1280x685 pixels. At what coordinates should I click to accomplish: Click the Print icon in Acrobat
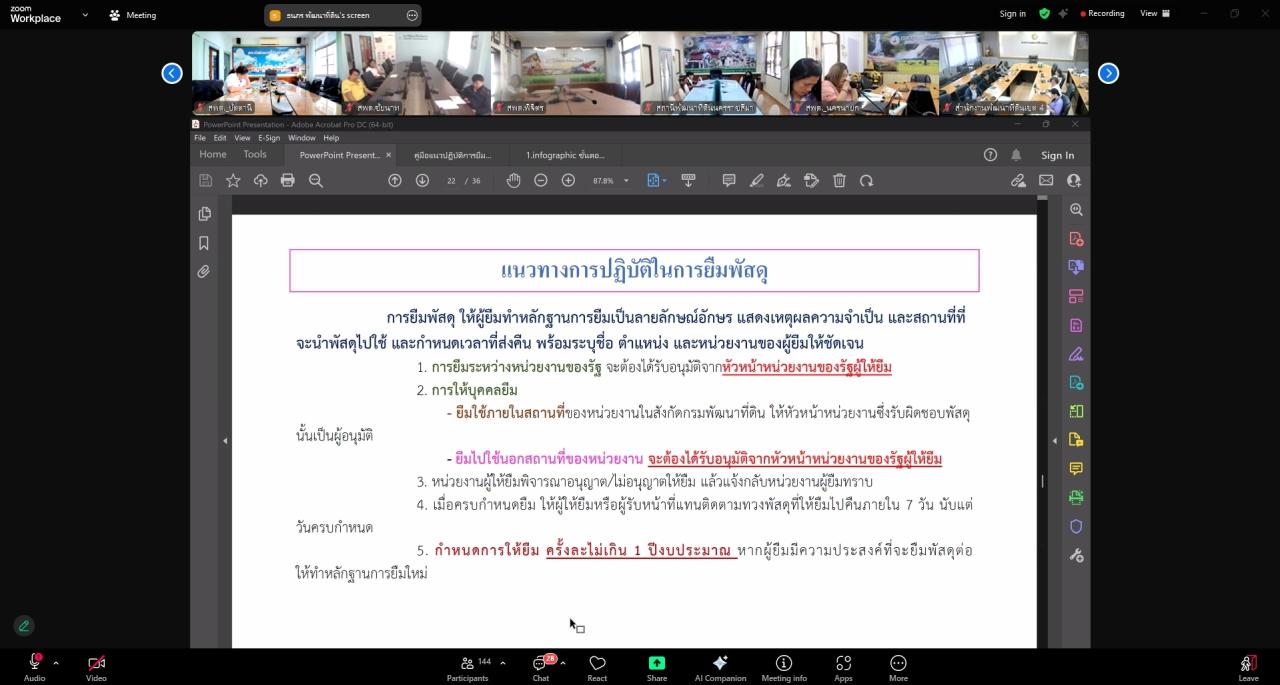pos(288,180)
